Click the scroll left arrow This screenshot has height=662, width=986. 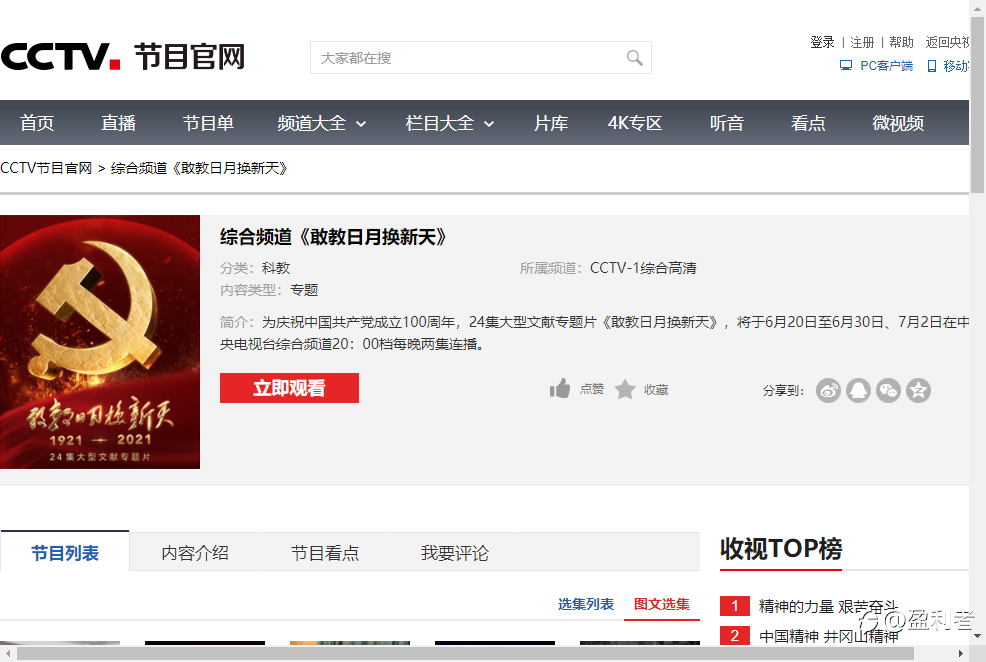(7, 653)
